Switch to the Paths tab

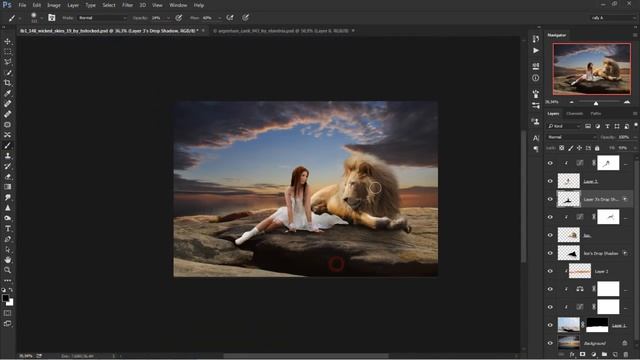596,113
